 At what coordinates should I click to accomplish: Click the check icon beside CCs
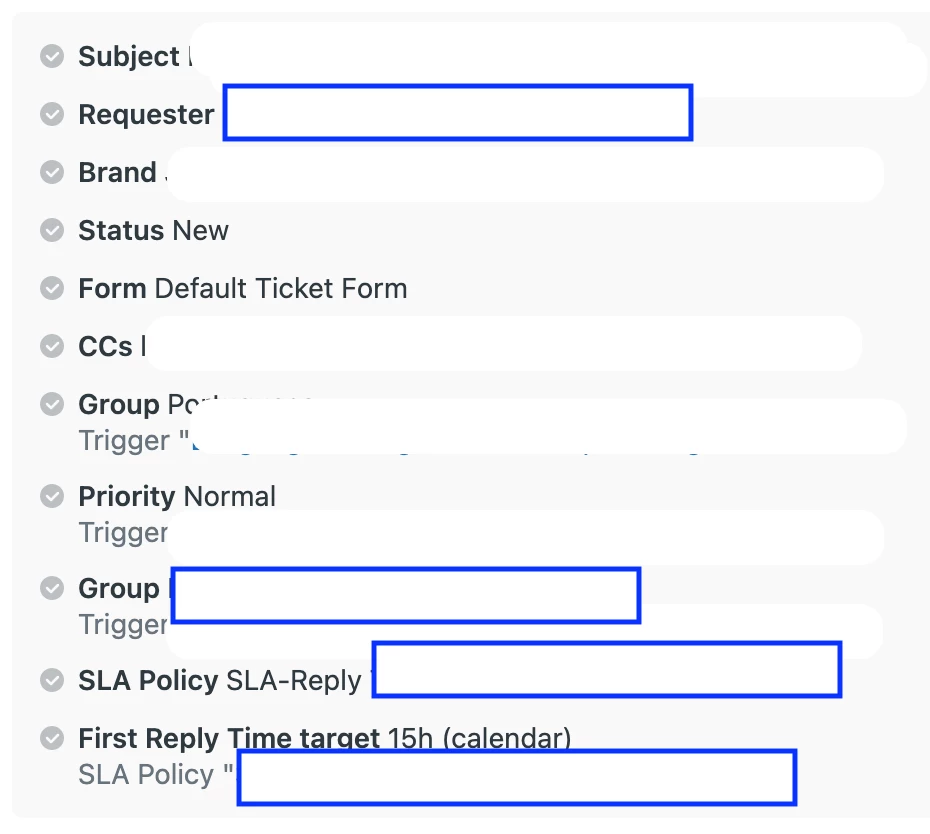click(x=52, y=346)
